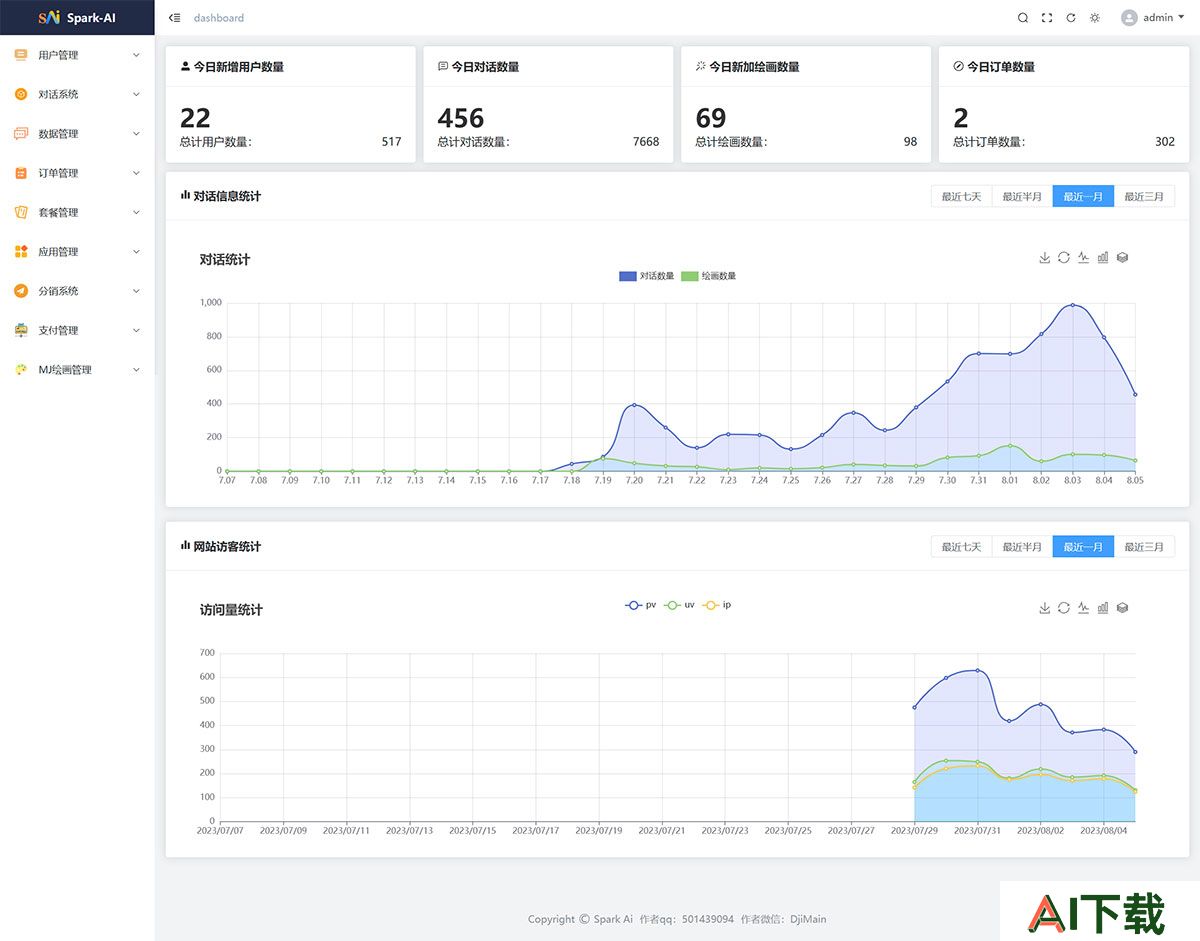Select 最近三月 in the 网站访客统计 panel

tap(1144, 546)
